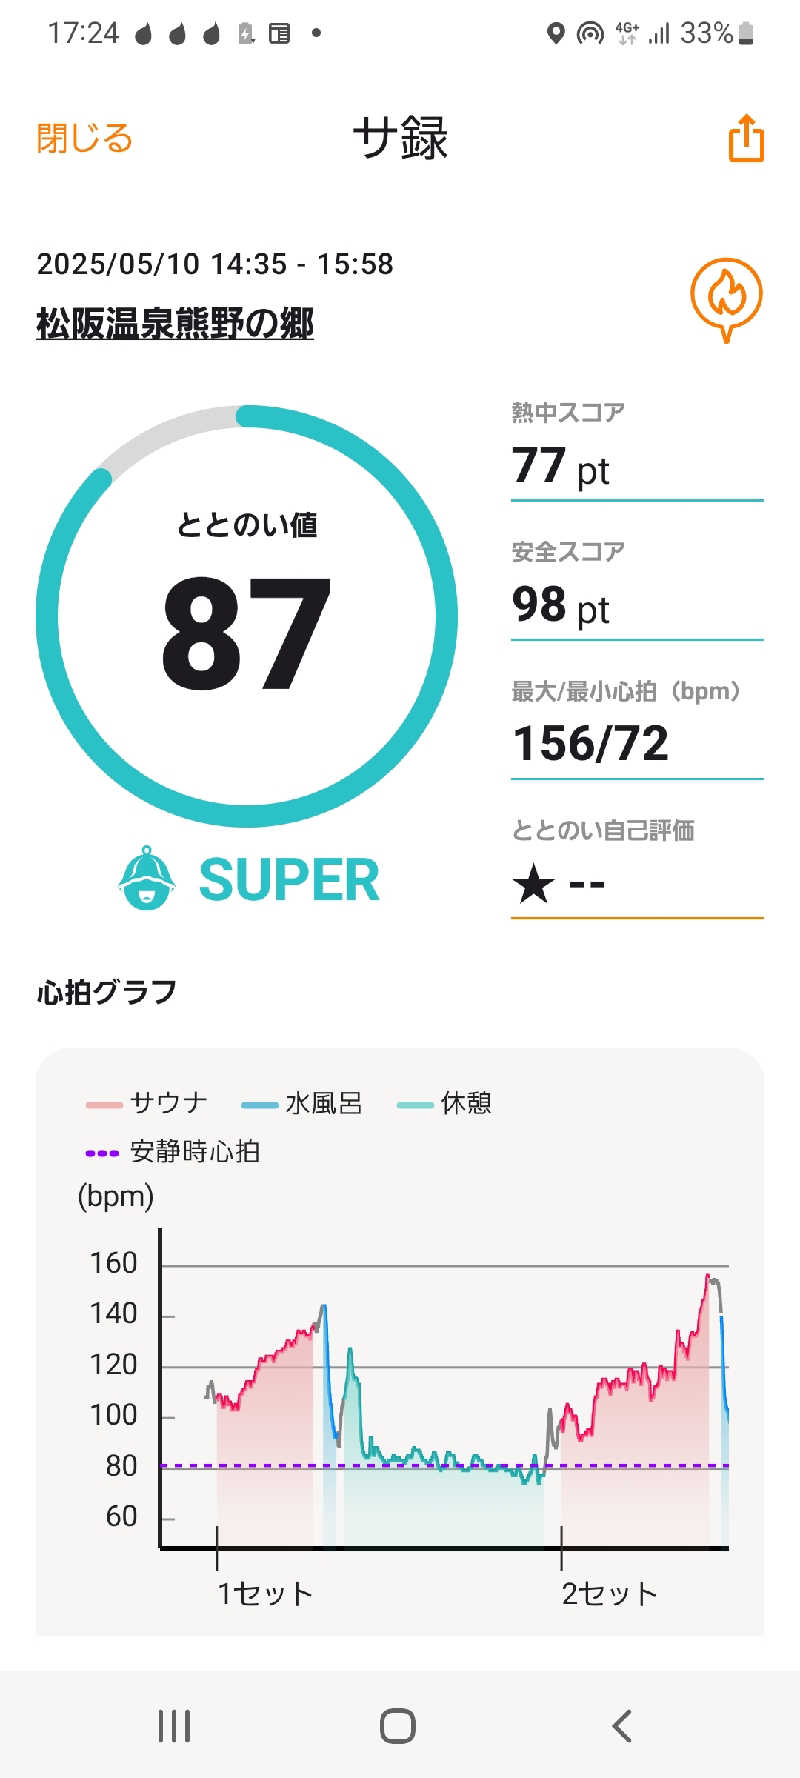Image resolution: width=800 pixels, height=1778 pixels.
Task: Open 松阪温泉熊野の郷 facility link
Action: (175, 323)
